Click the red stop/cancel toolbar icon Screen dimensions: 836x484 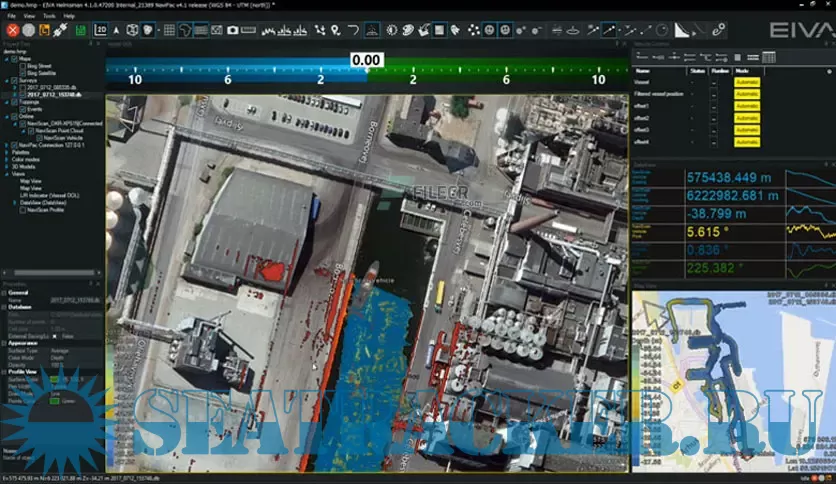(x=13, y=30)
